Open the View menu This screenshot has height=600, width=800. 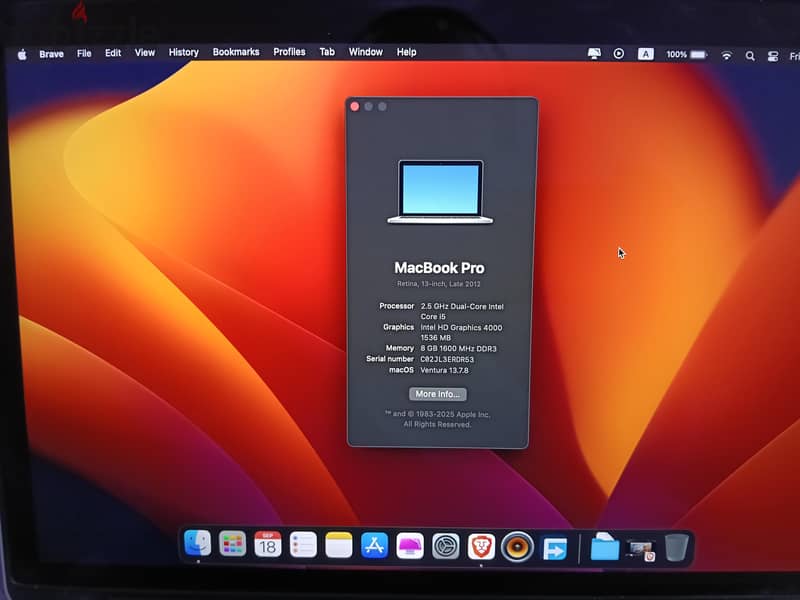145,53
